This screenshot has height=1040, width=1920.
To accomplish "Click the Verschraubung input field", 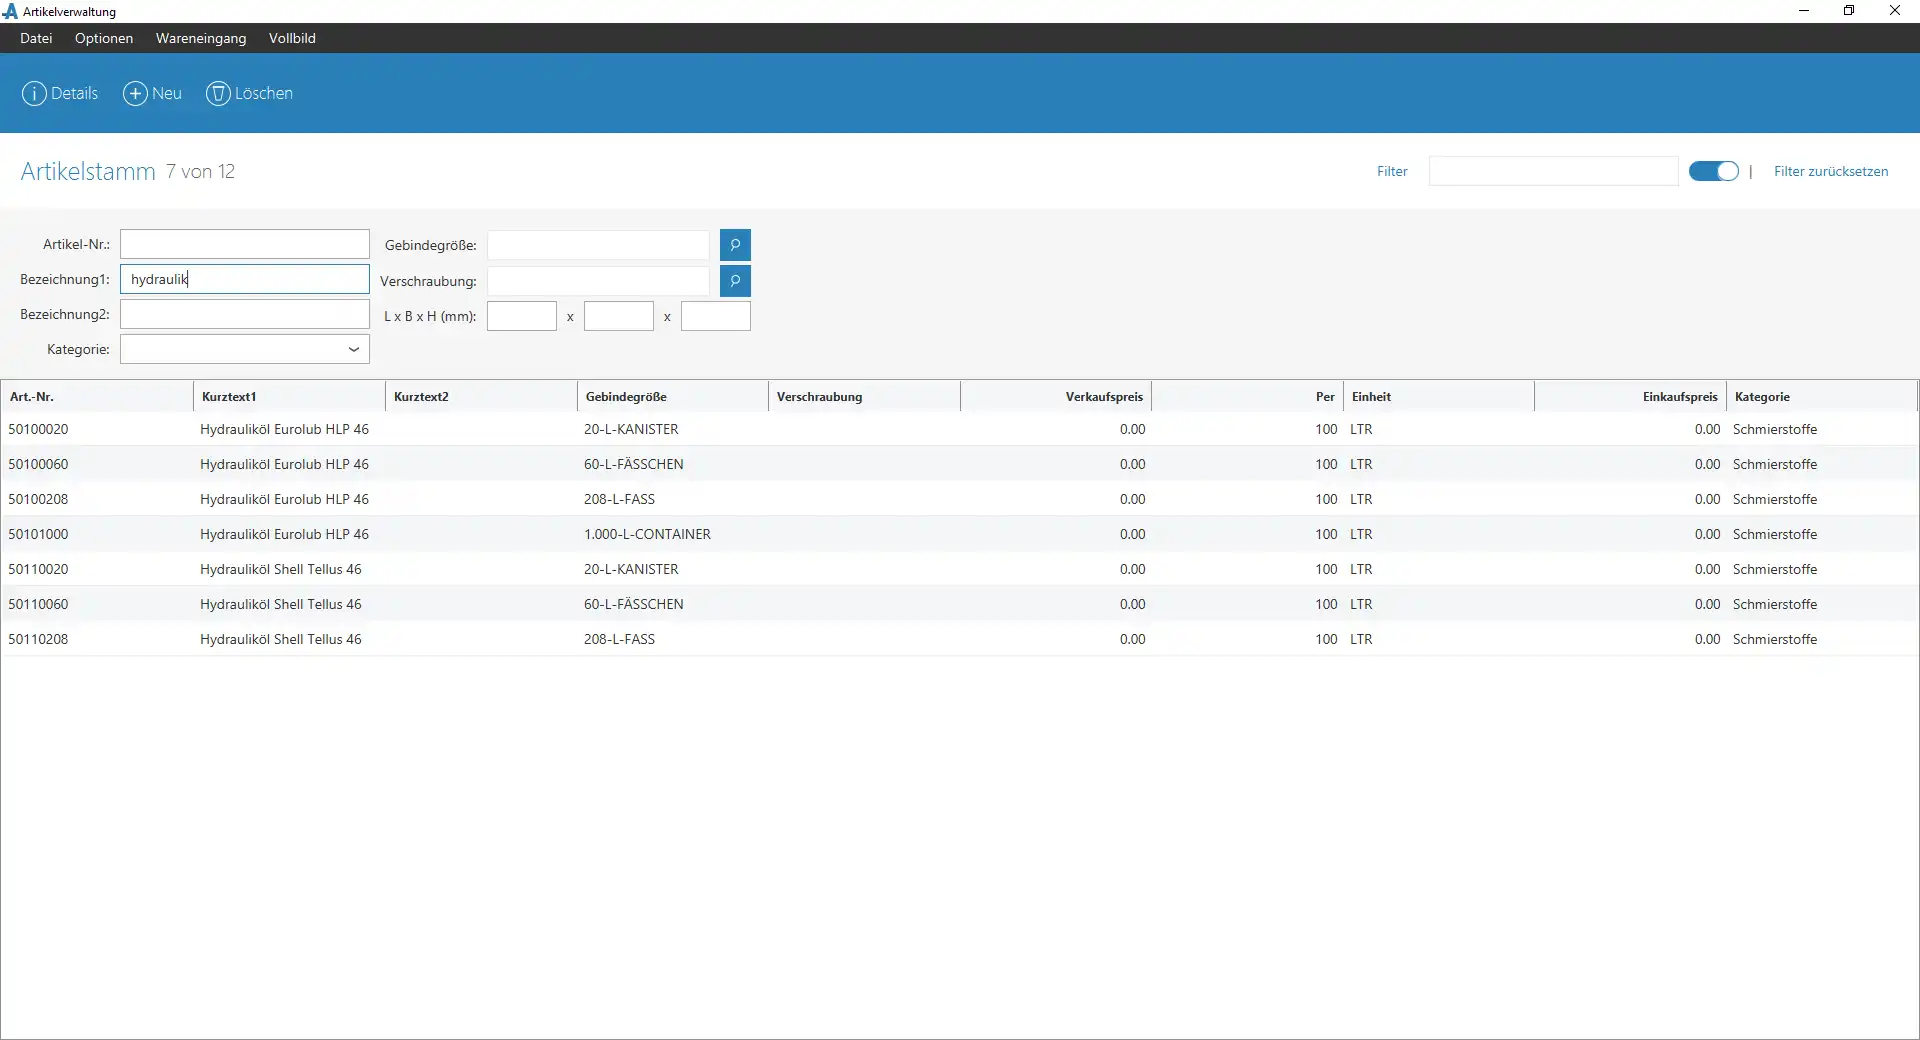I will click(x=598, y=281).
